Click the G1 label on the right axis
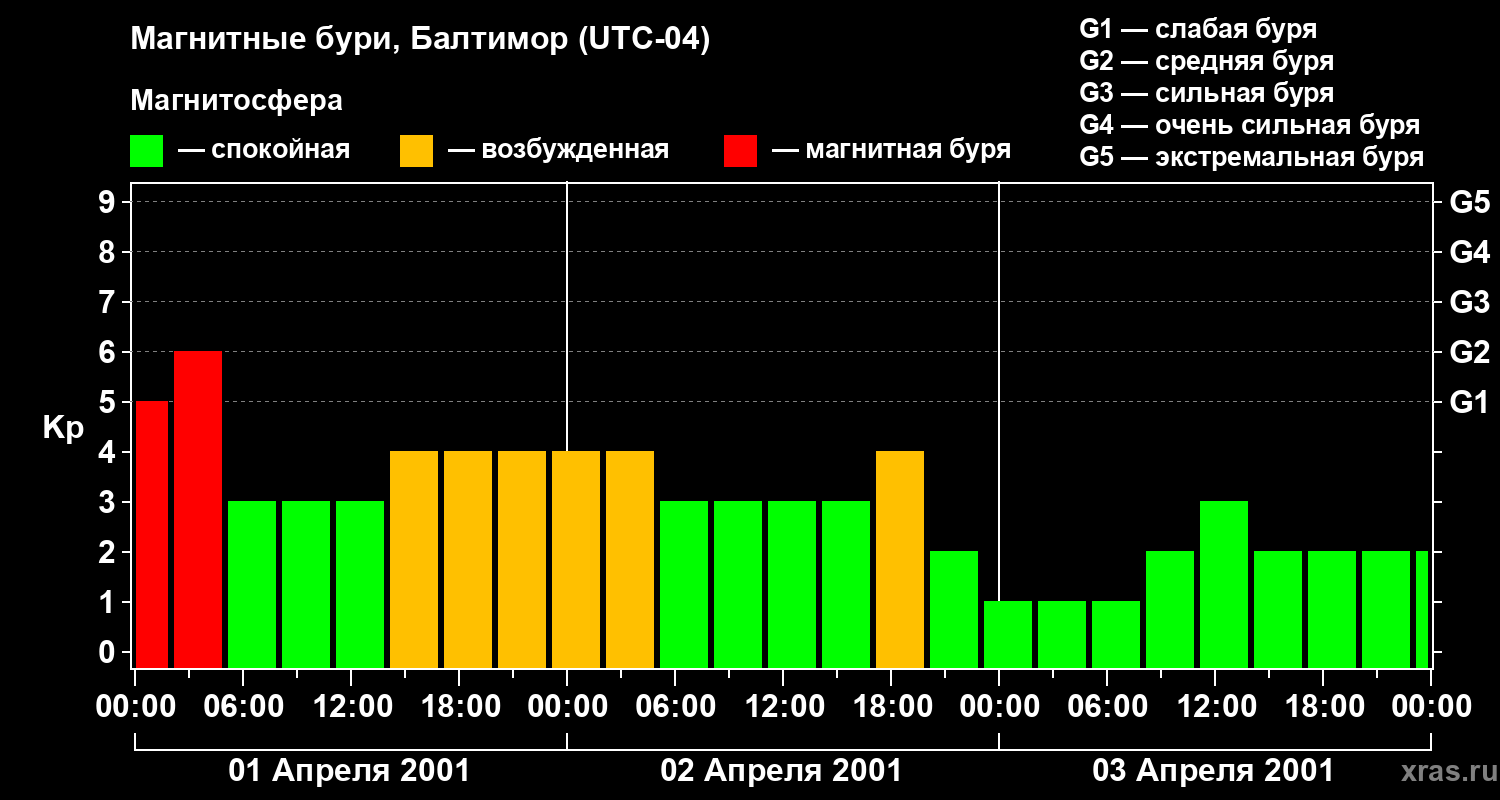The image size is (1500, 800). [x=1469, y=402]
